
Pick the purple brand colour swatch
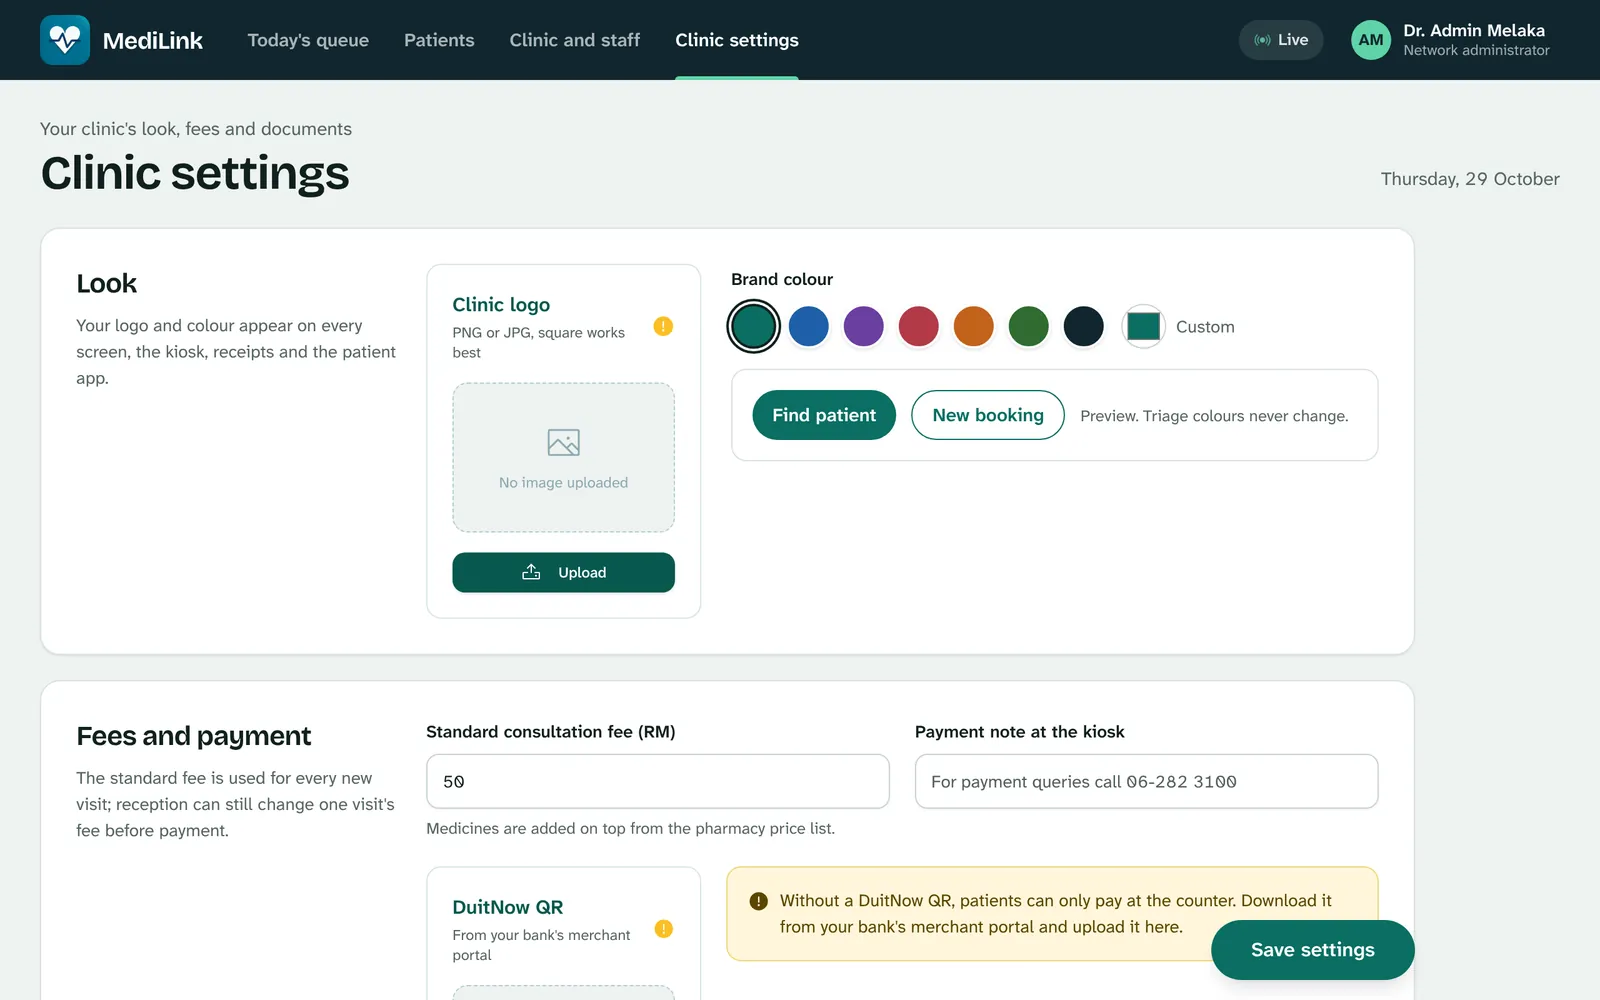(x=864, y=326)
